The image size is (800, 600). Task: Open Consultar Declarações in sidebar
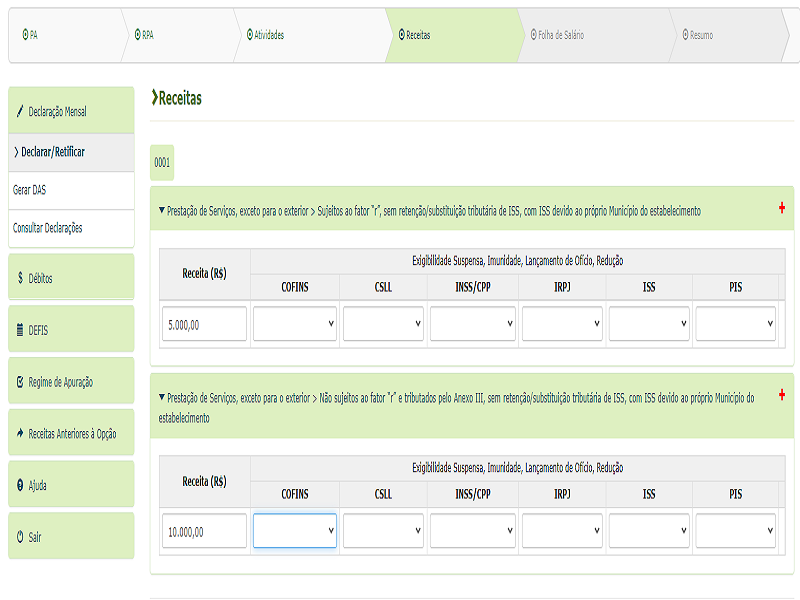[x=48, y=228]
